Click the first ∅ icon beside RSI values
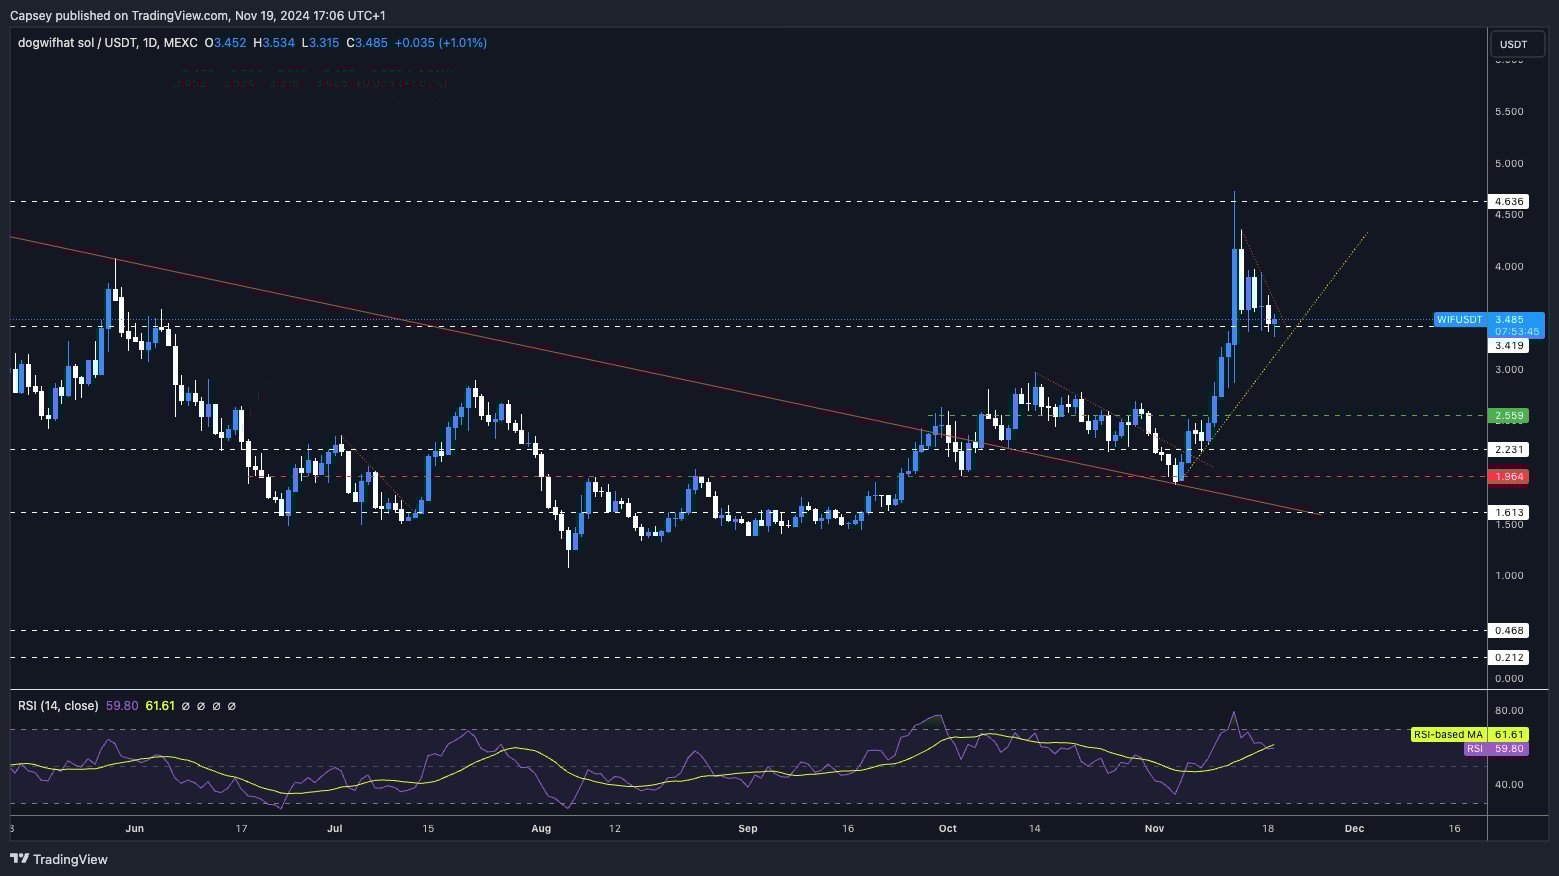The height and width of the screenshot is (876, 1559). 185,706
